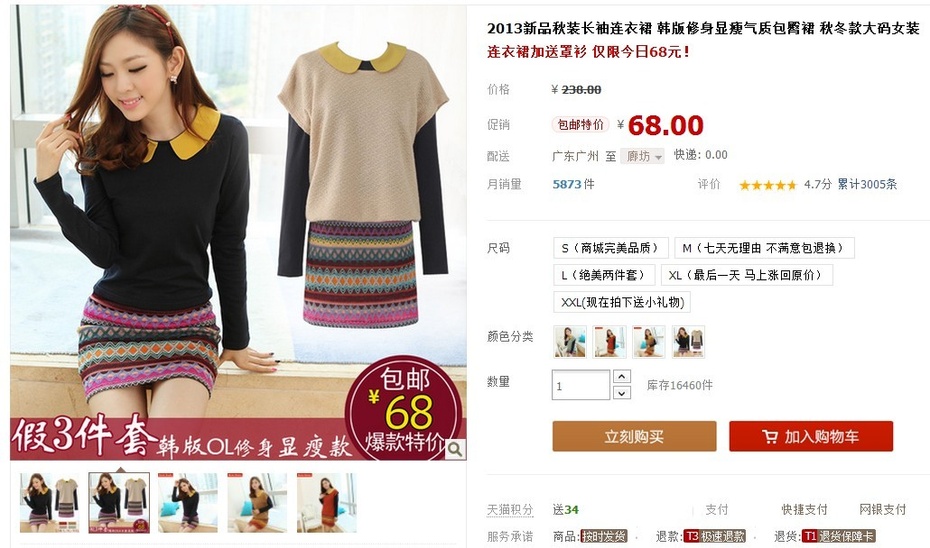Click the 包邮特价 promotion tag
930x548 pixels.
pos(581,125)
